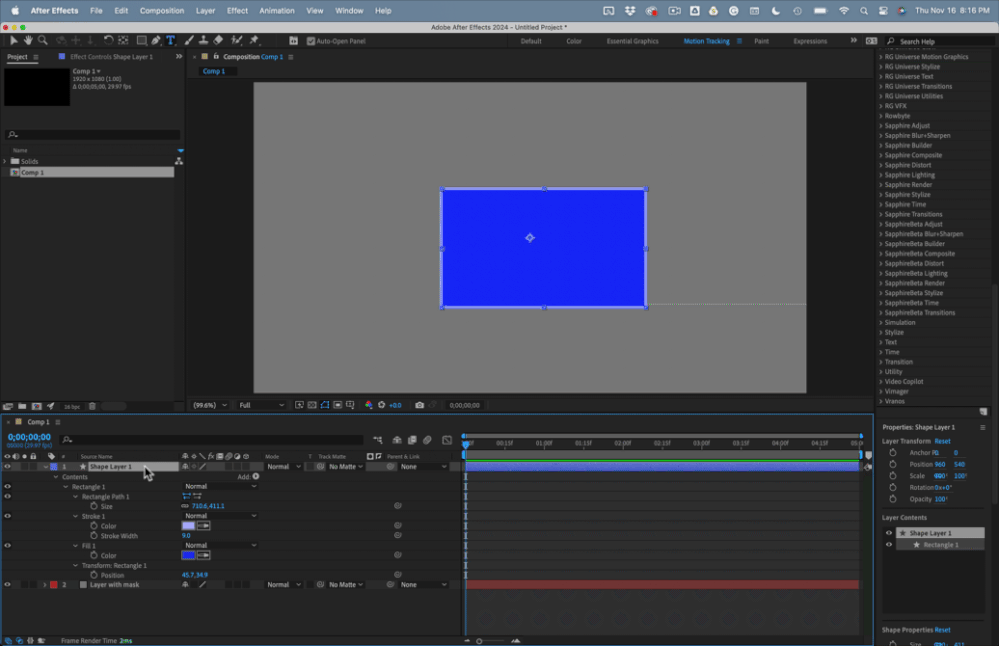Hide Layer with mask using eye icon
Image resolution: width=999 pixels, height=646 pixels.
click(x=7, y=585)
